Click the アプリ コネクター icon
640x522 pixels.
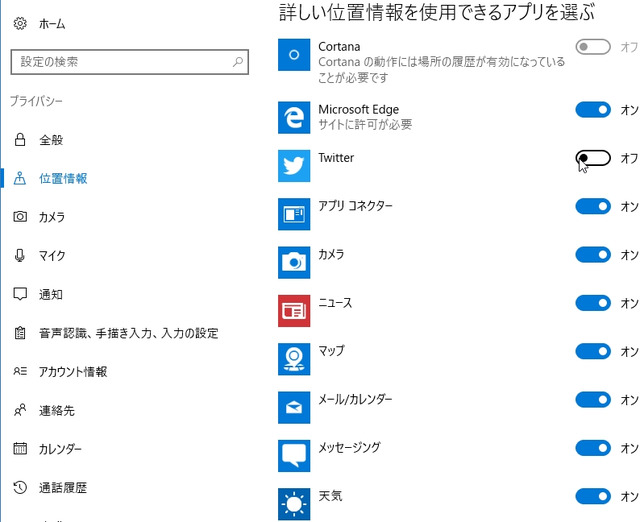pos(294,214)
